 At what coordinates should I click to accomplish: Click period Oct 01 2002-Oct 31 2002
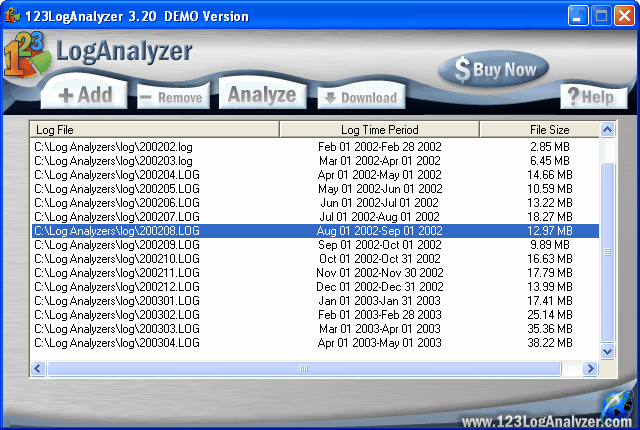380,259
